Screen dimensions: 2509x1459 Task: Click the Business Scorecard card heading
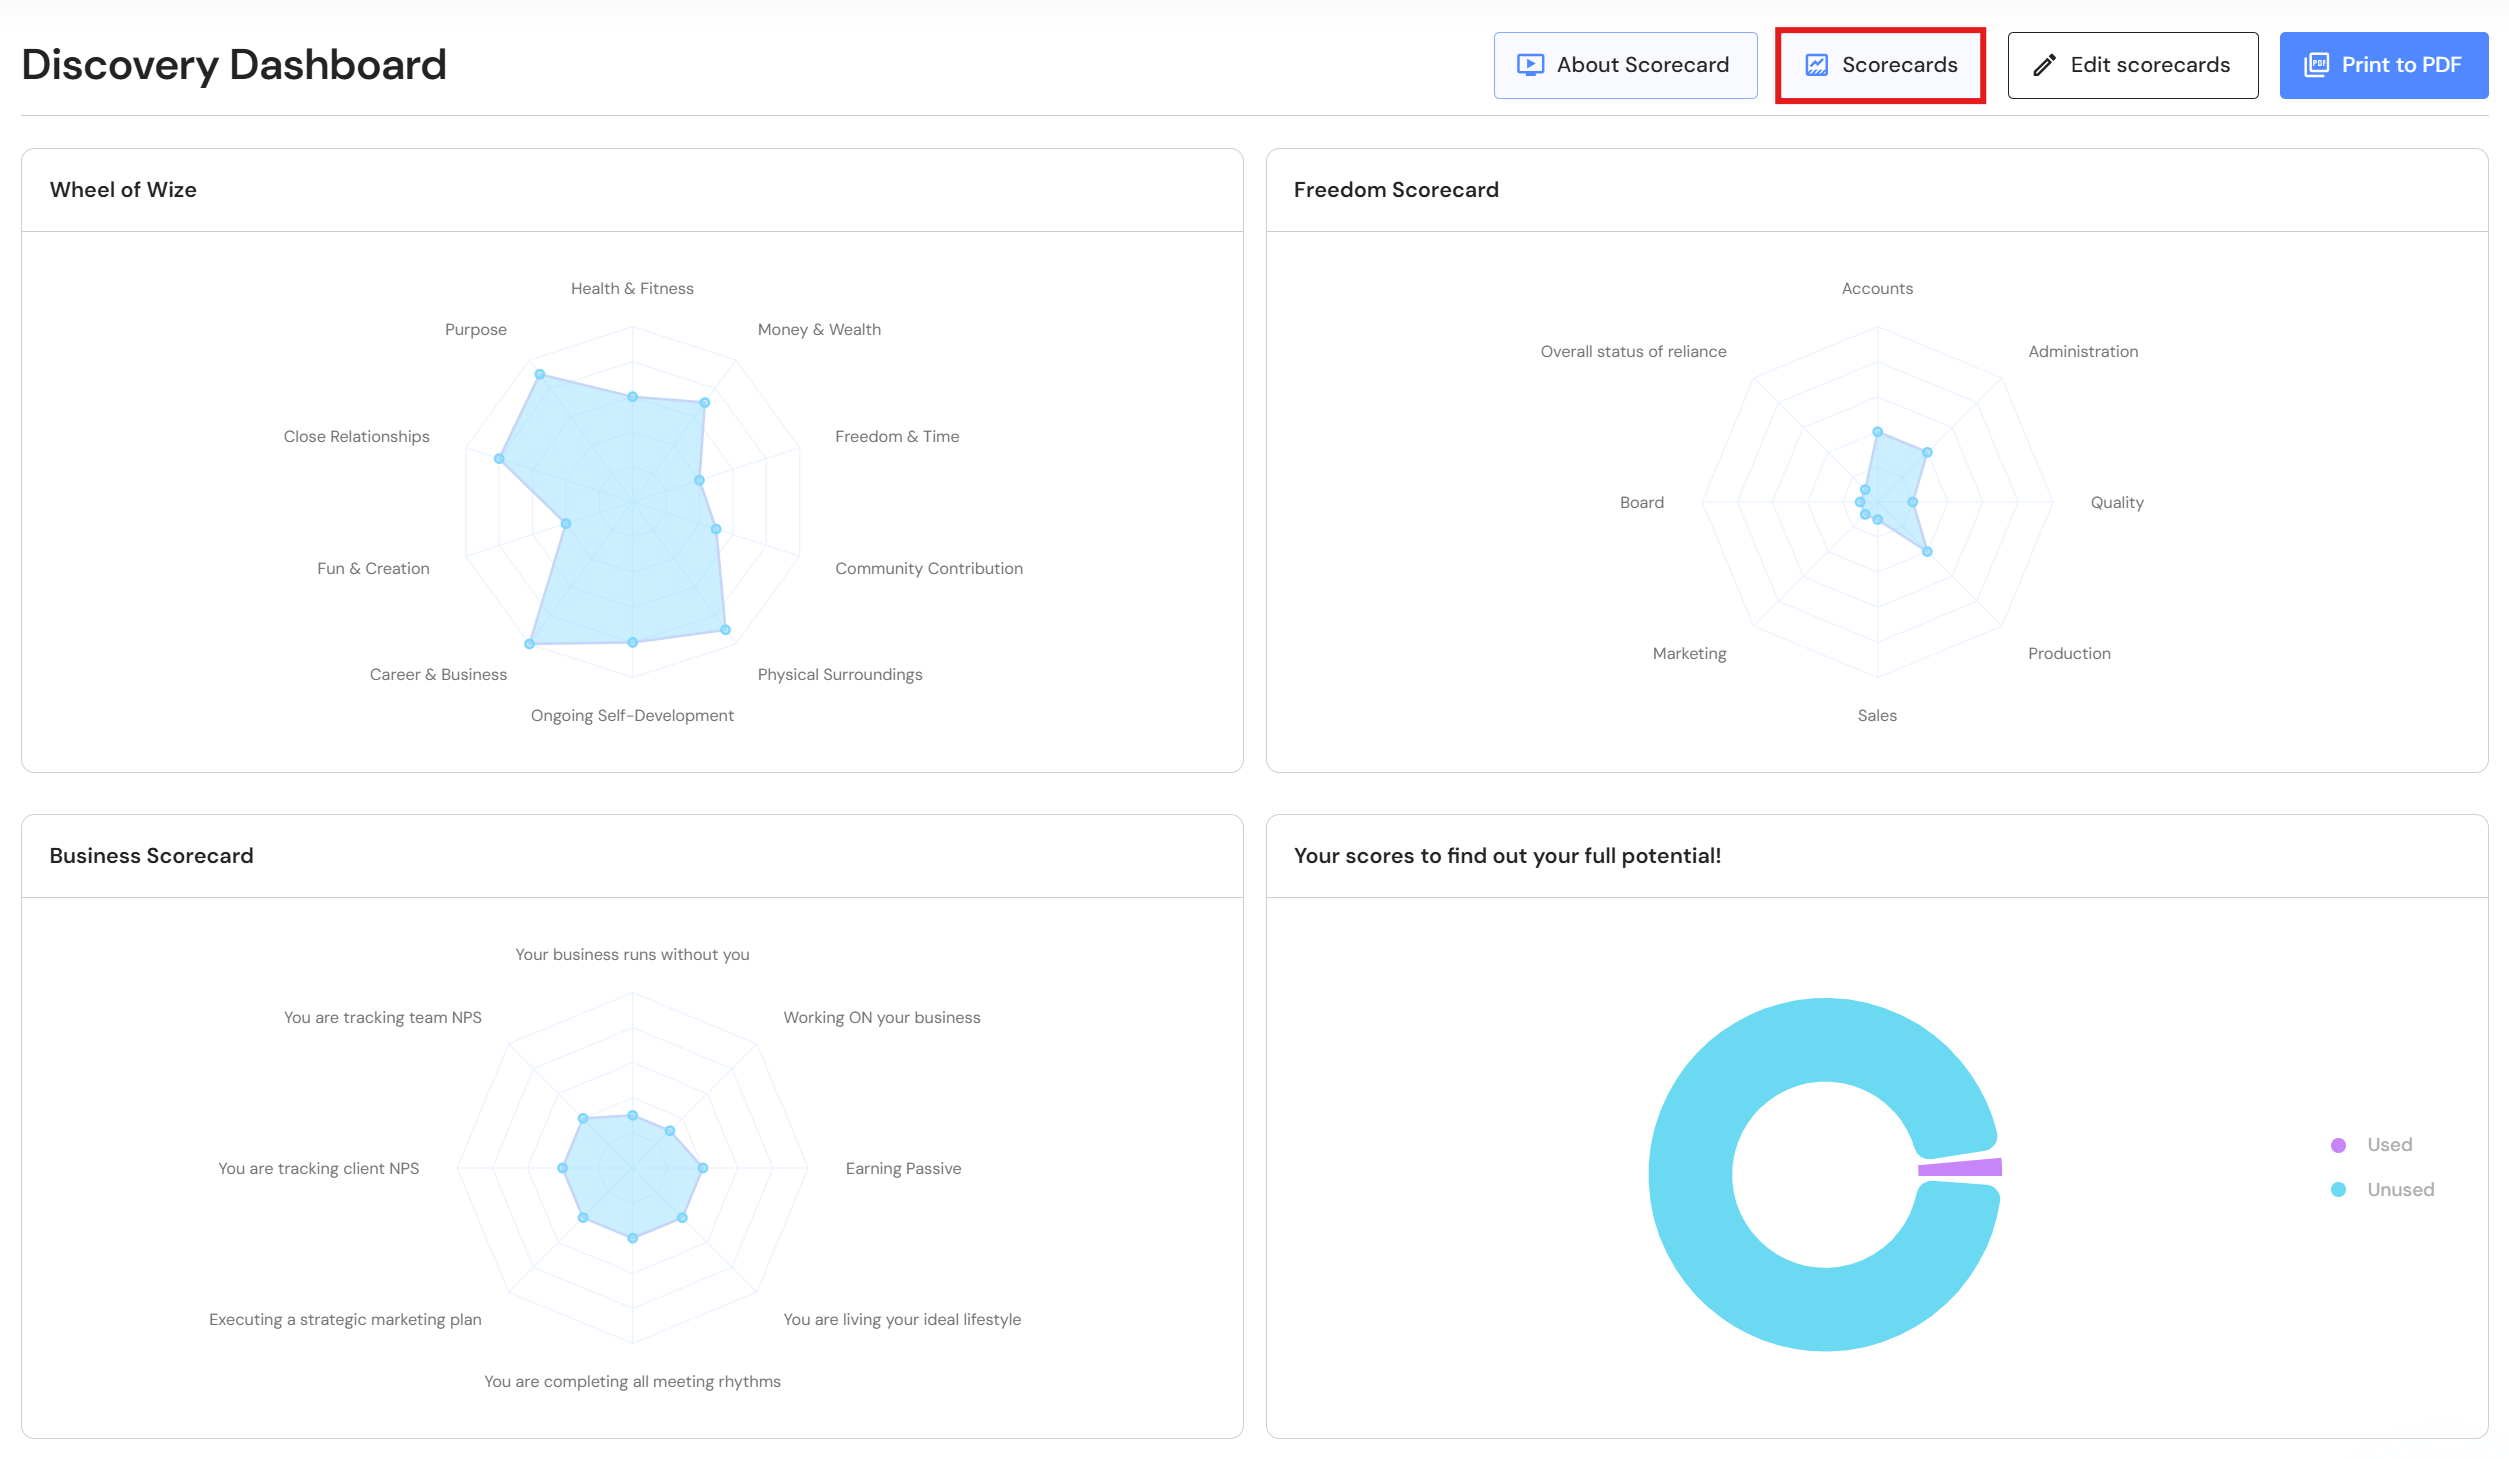coord(151,856)
